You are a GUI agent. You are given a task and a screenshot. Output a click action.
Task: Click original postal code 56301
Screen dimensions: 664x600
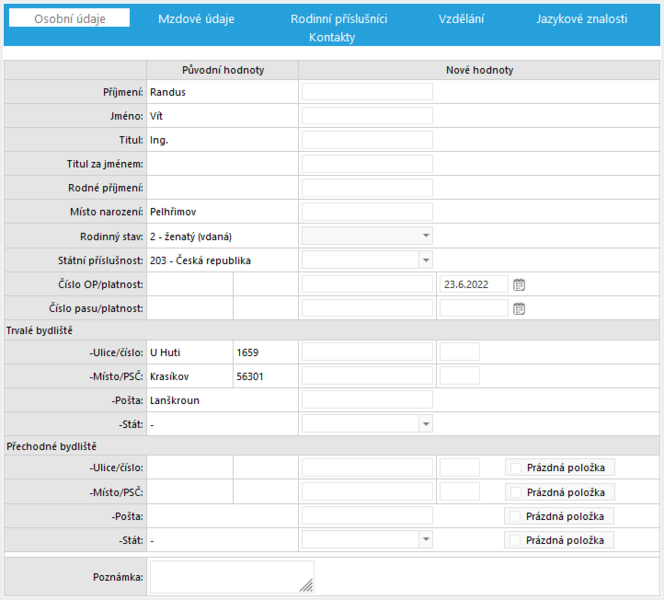point(250,376)
